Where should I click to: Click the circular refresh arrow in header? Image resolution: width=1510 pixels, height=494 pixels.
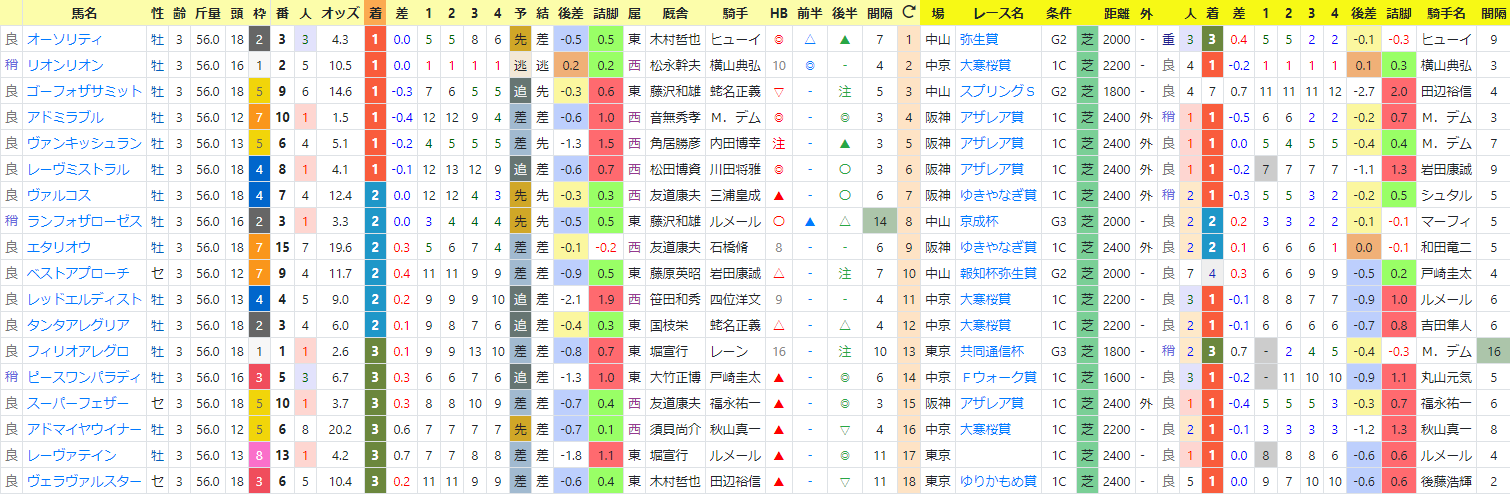[908, 13]
